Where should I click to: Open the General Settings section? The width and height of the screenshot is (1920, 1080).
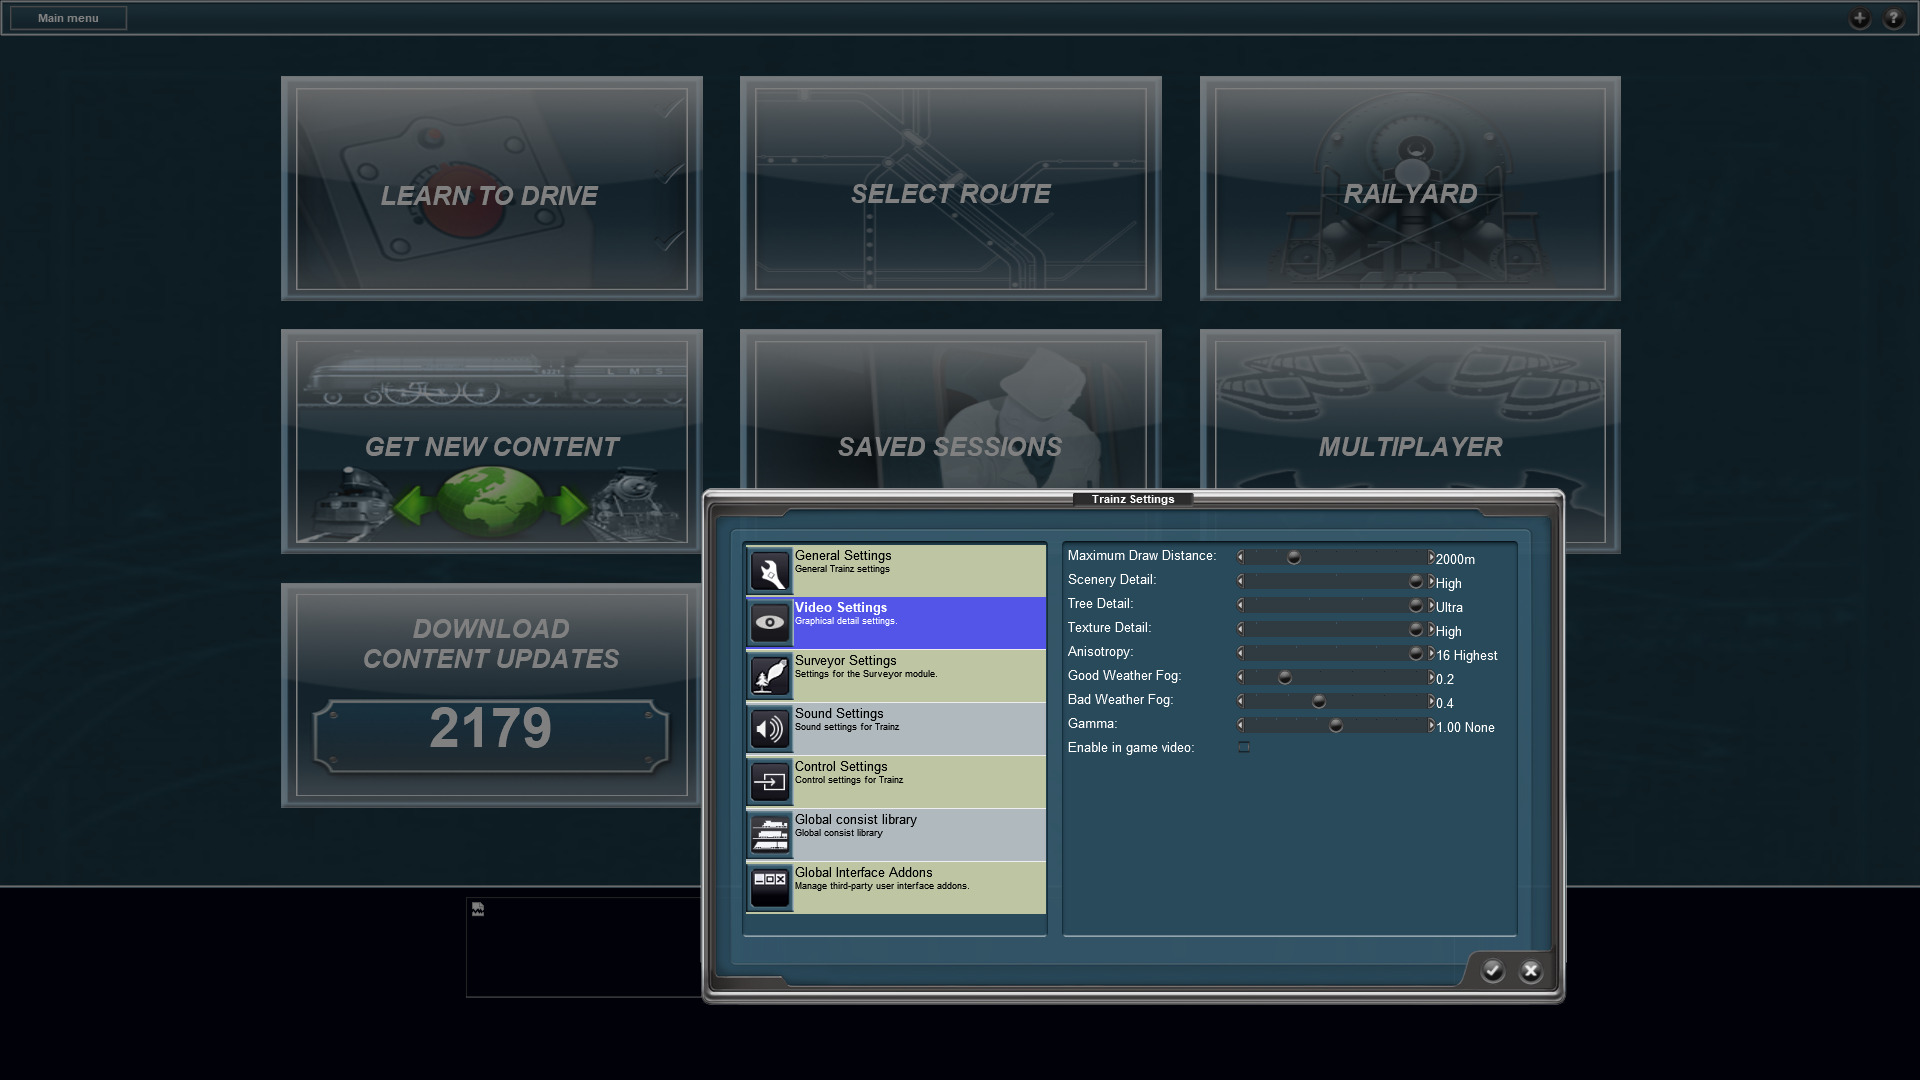[x=896, y=571]
